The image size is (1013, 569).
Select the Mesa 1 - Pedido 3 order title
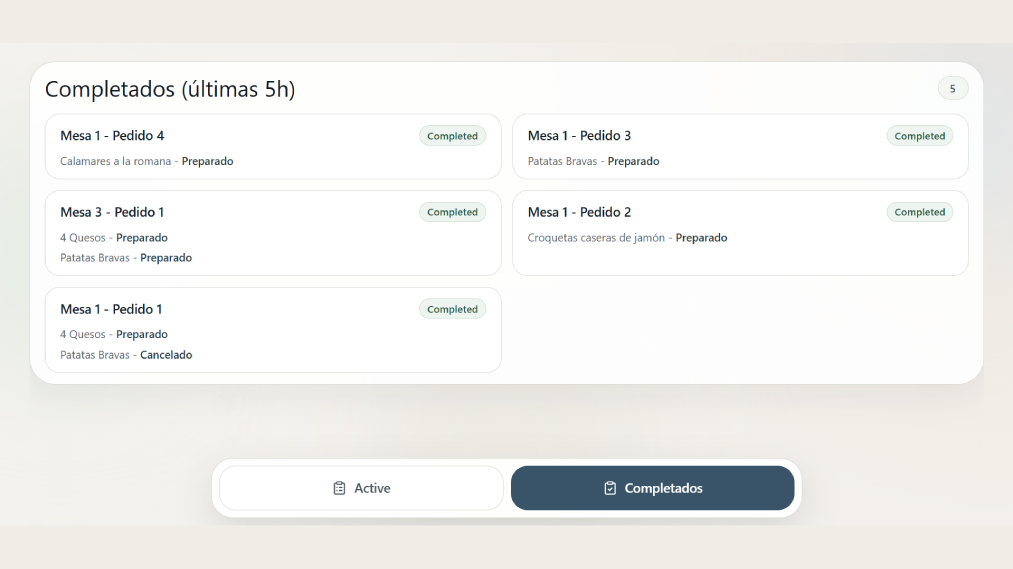579,136
